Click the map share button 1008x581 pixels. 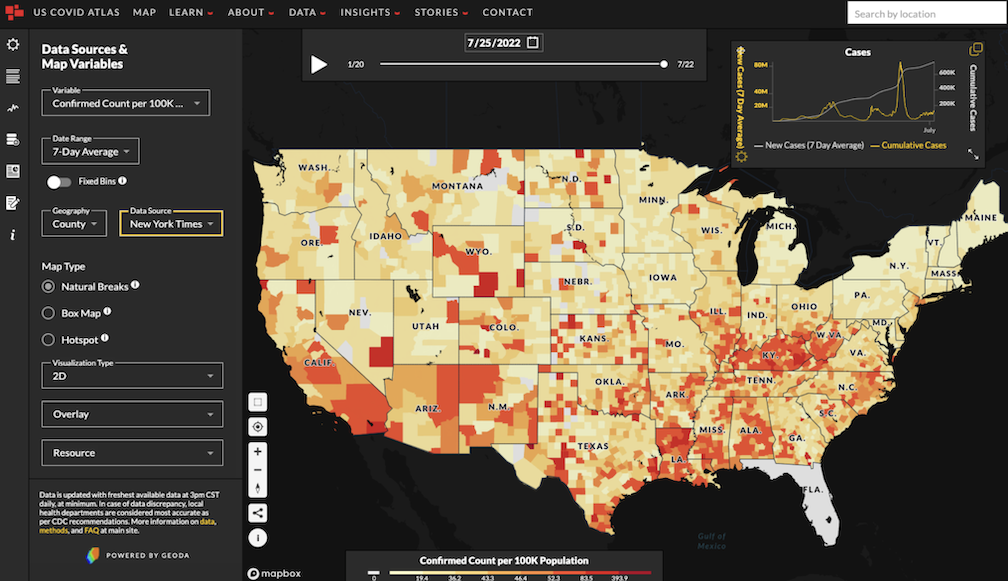click(x=258, y=513)
